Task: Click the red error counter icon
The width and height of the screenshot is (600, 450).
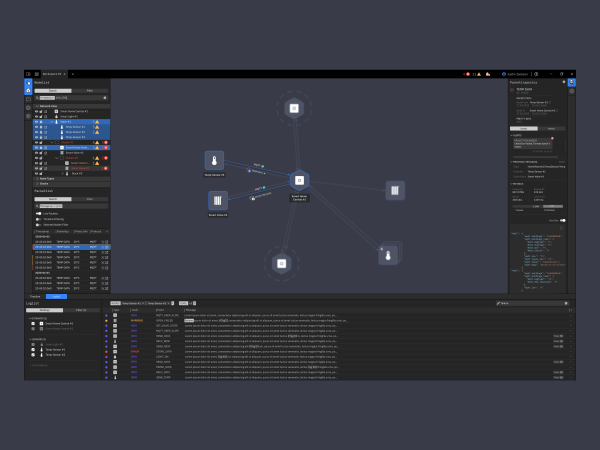Action: pos(468,74)
